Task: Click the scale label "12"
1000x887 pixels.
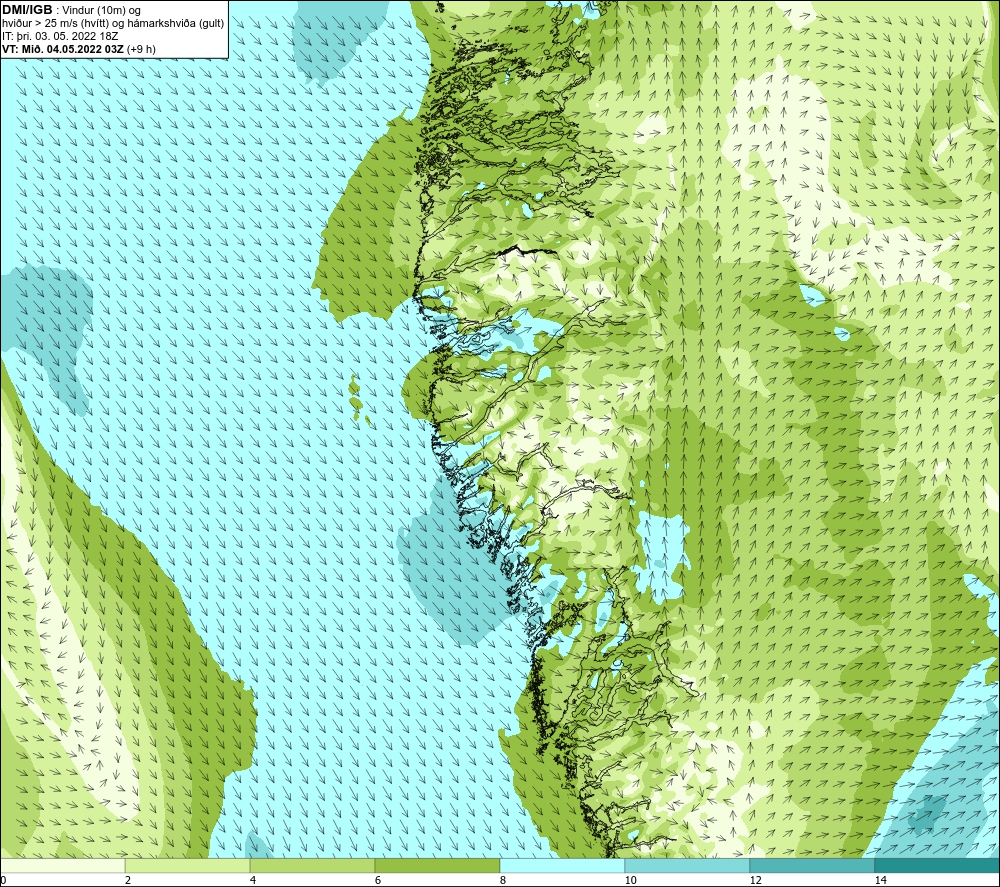Action: pos(755,880)
